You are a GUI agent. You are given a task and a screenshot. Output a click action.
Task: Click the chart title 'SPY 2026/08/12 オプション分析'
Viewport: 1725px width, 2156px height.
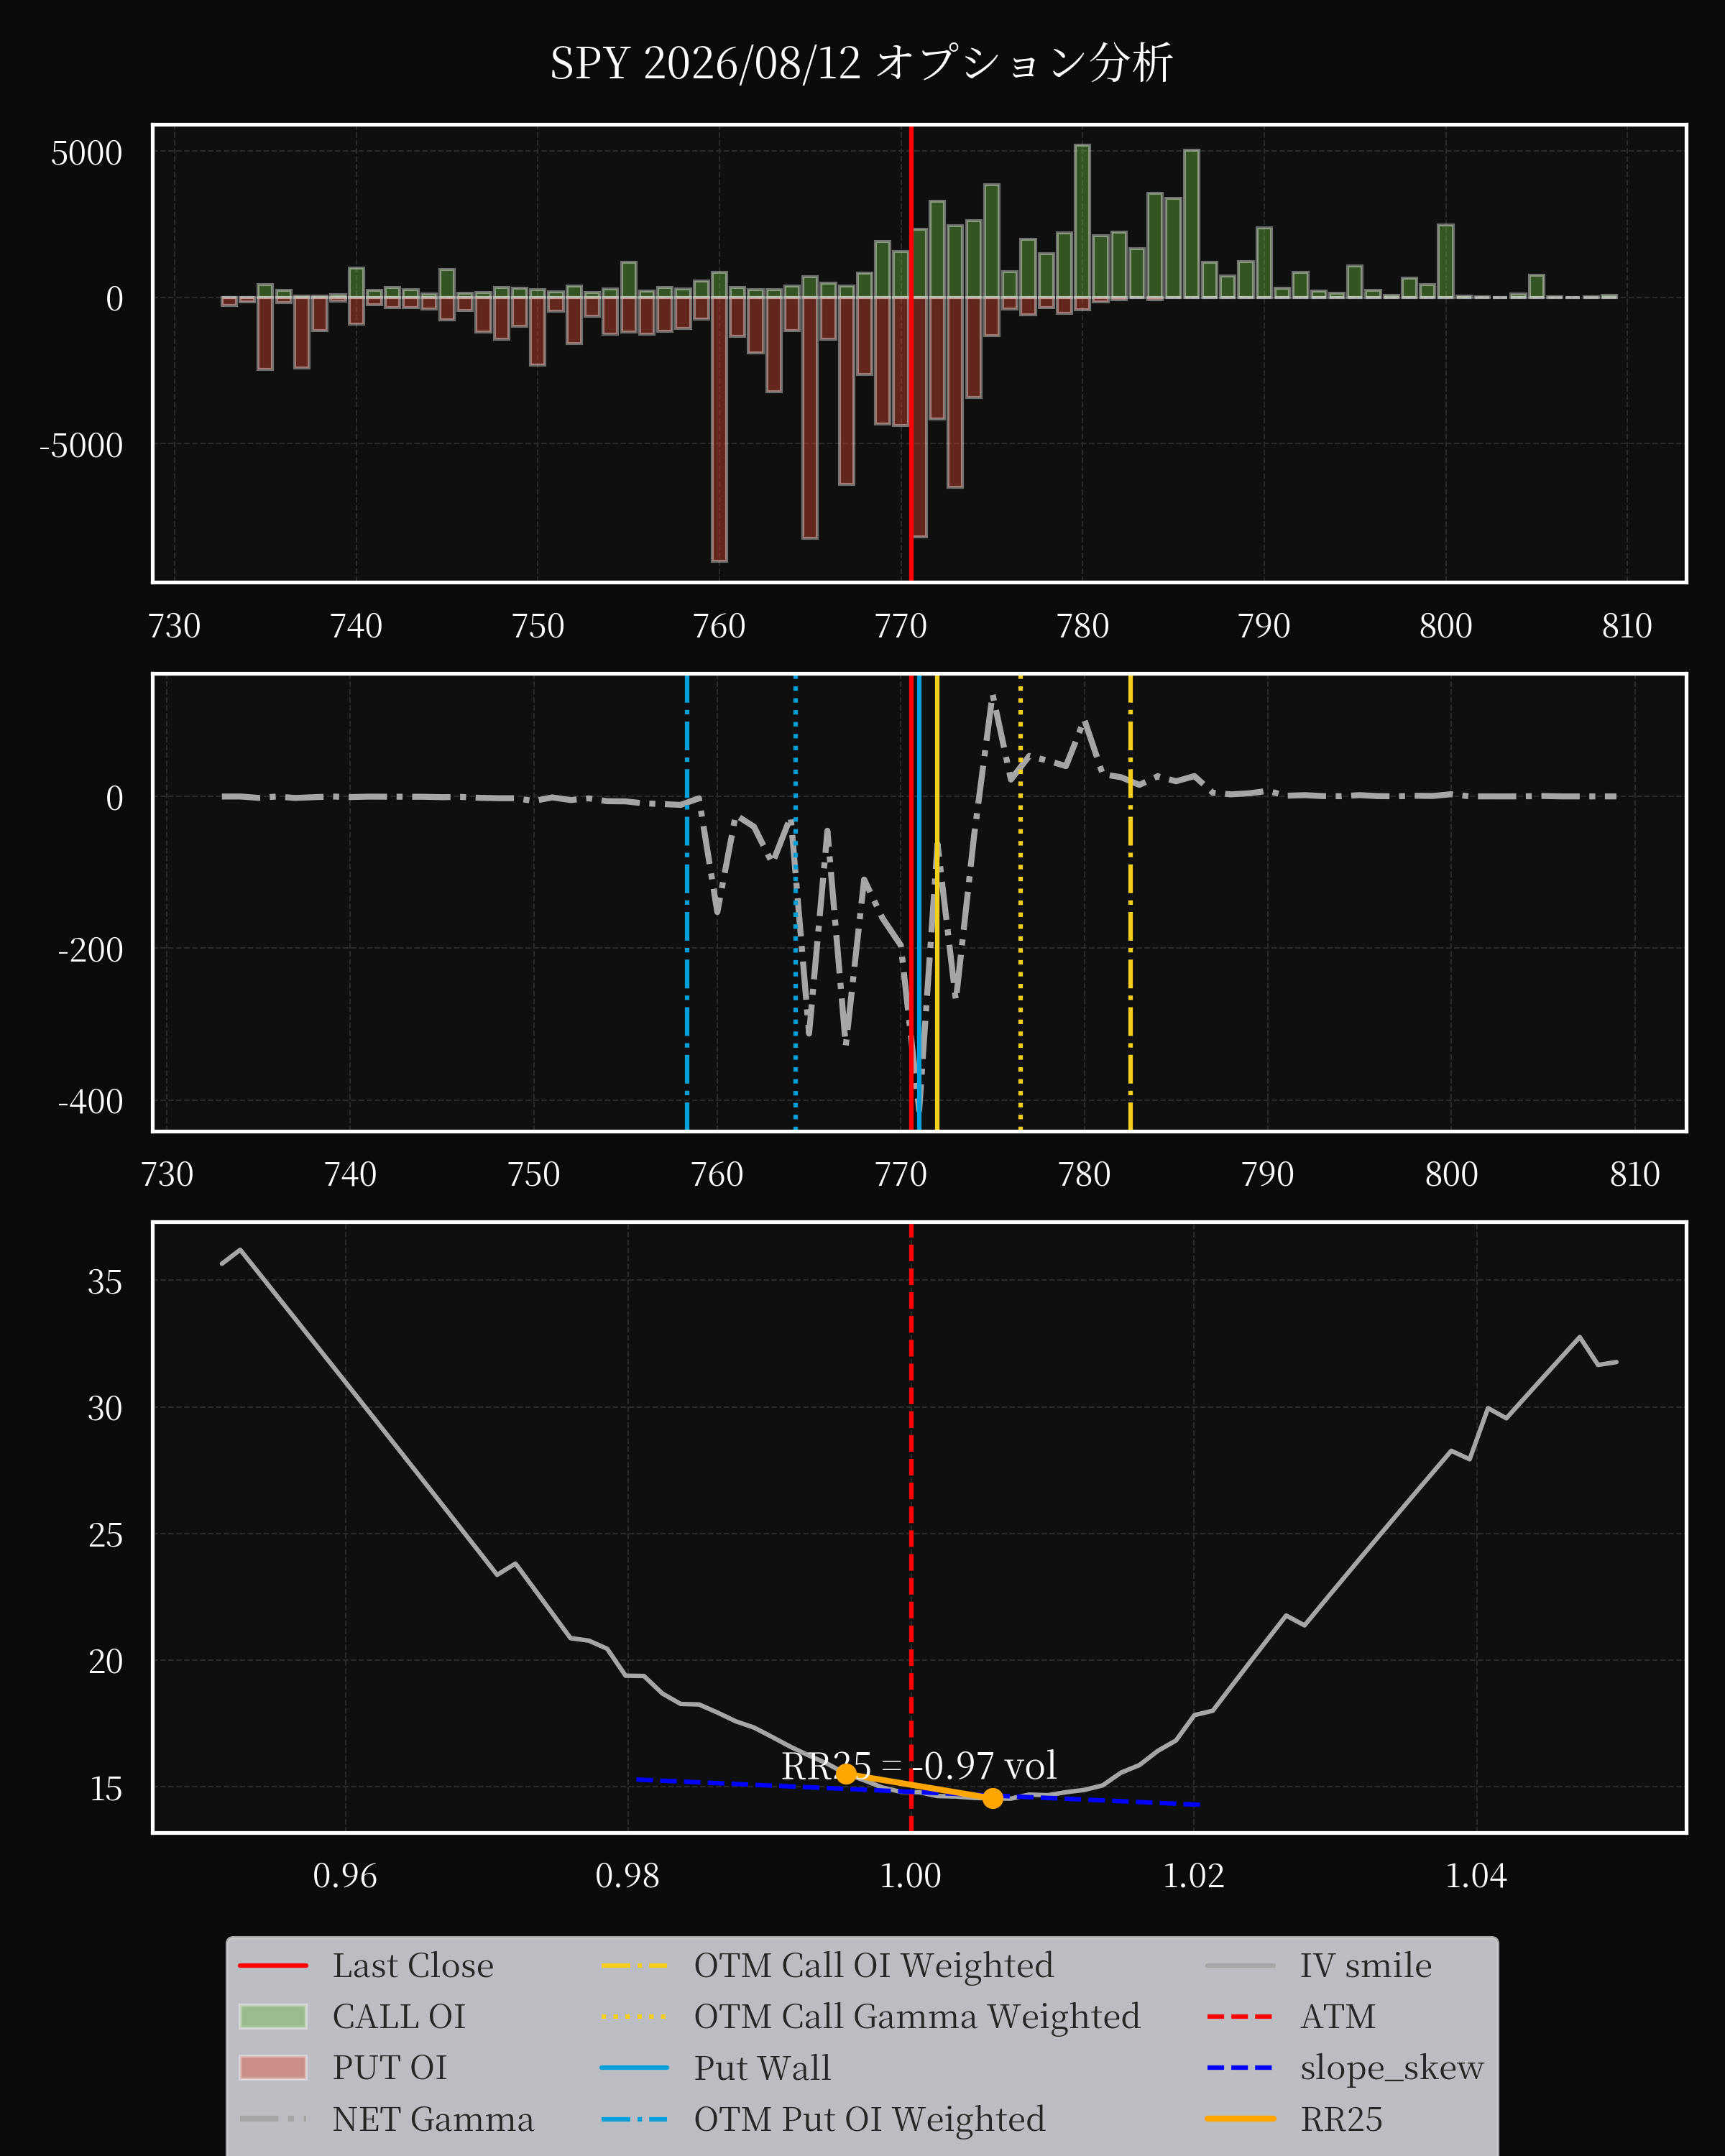861,63
